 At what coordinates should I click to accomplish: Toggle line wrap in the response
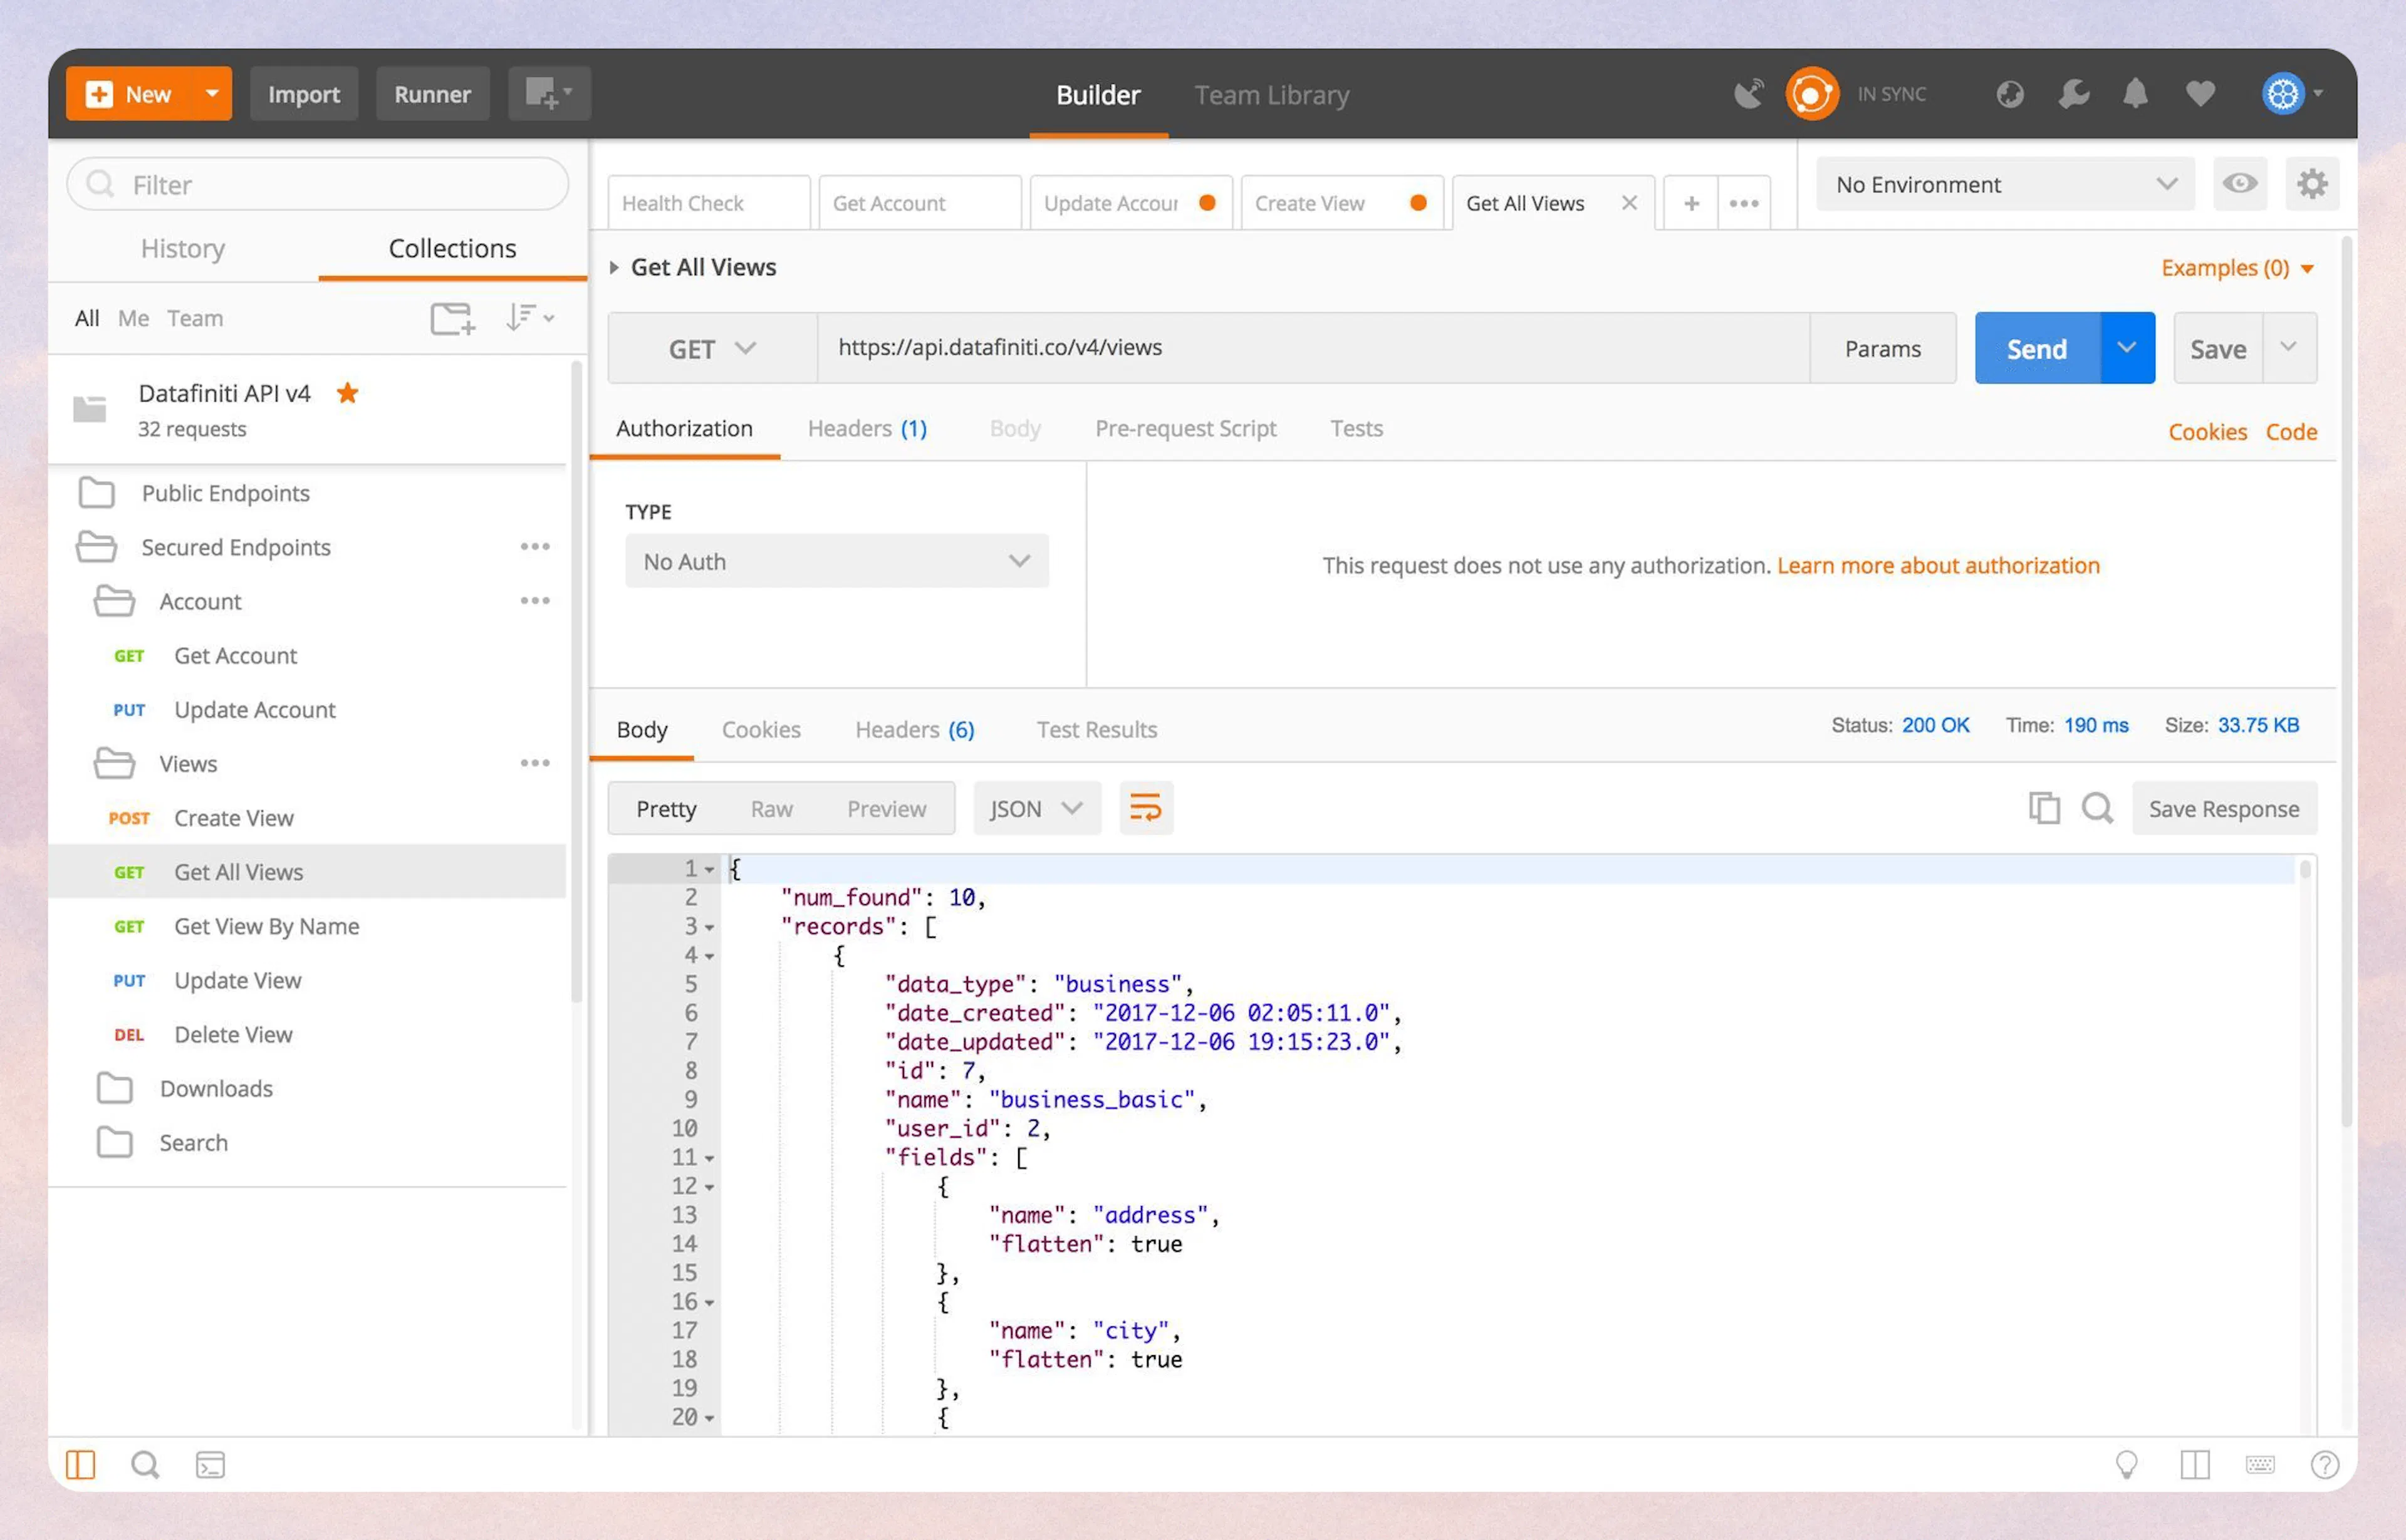[1145, 807]
